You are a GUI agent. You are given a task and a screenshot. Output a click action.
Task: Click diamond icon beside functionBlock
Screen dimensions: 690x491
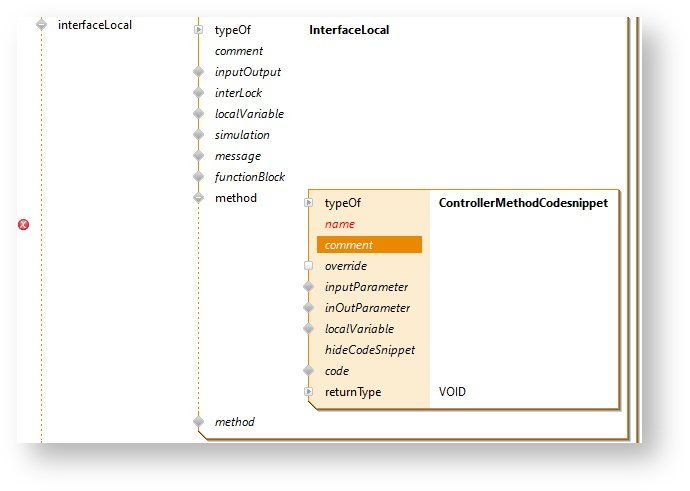tap(199, 177)
